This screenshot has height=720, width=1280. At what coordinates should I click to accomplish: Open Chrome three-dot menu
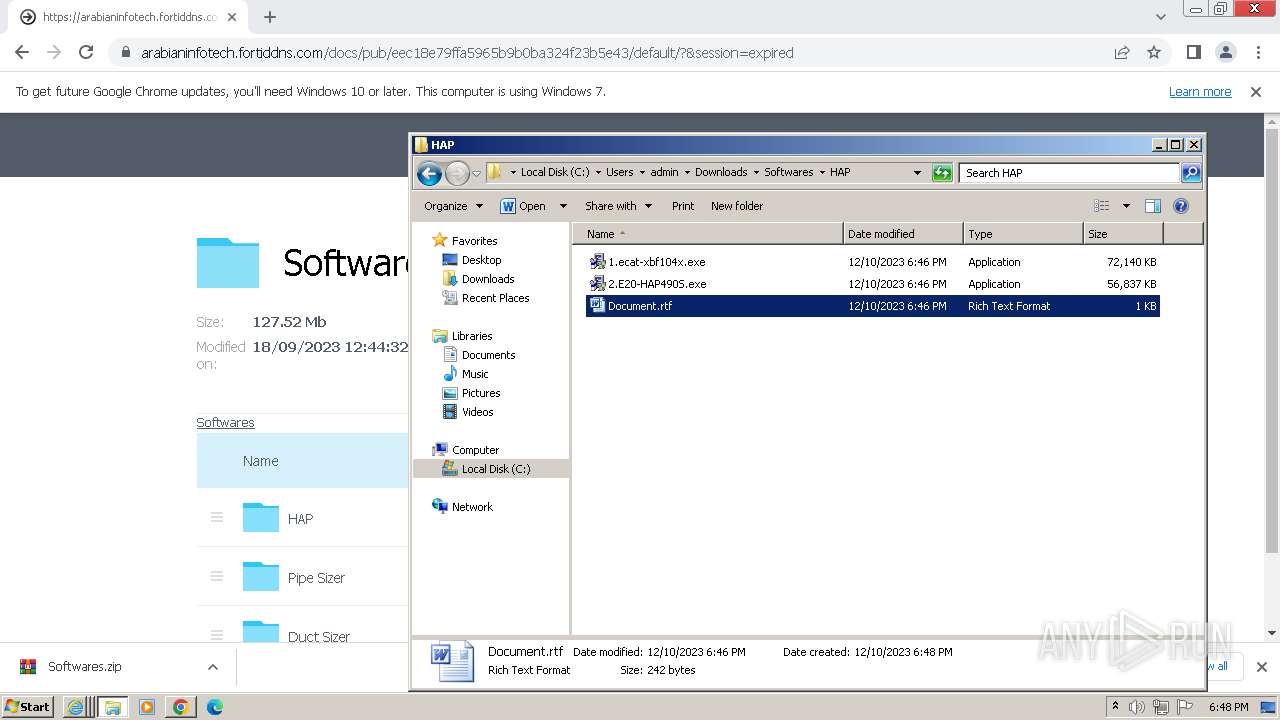[1258, 53]
